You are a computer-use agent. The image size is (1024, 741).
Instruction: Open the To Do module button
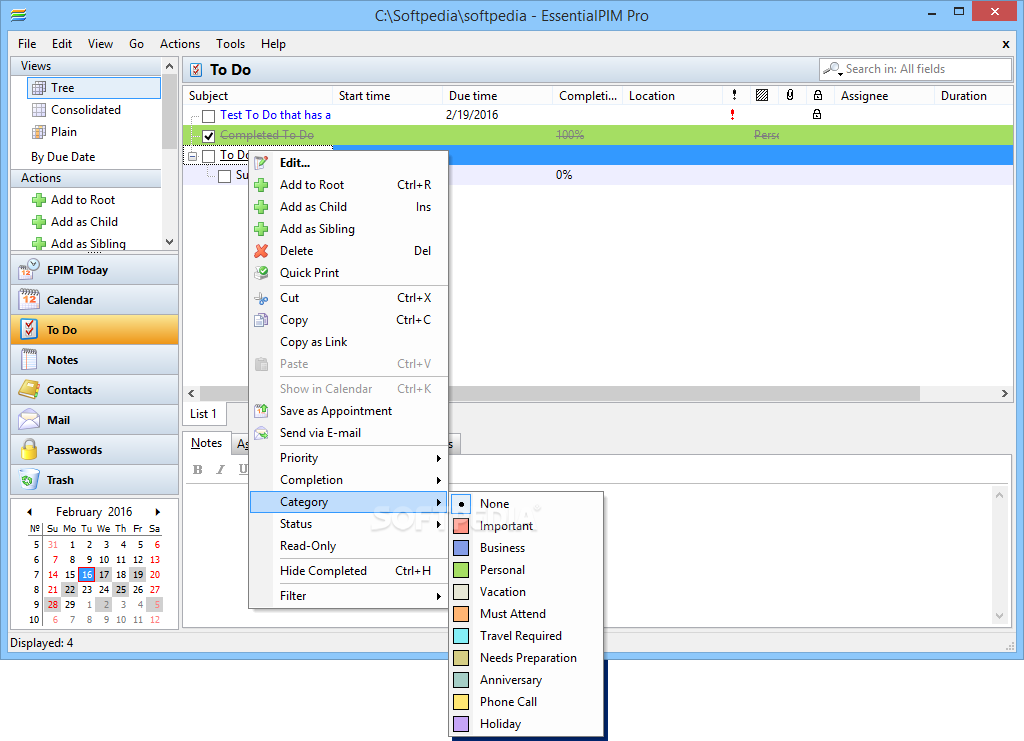pos(95,330)
